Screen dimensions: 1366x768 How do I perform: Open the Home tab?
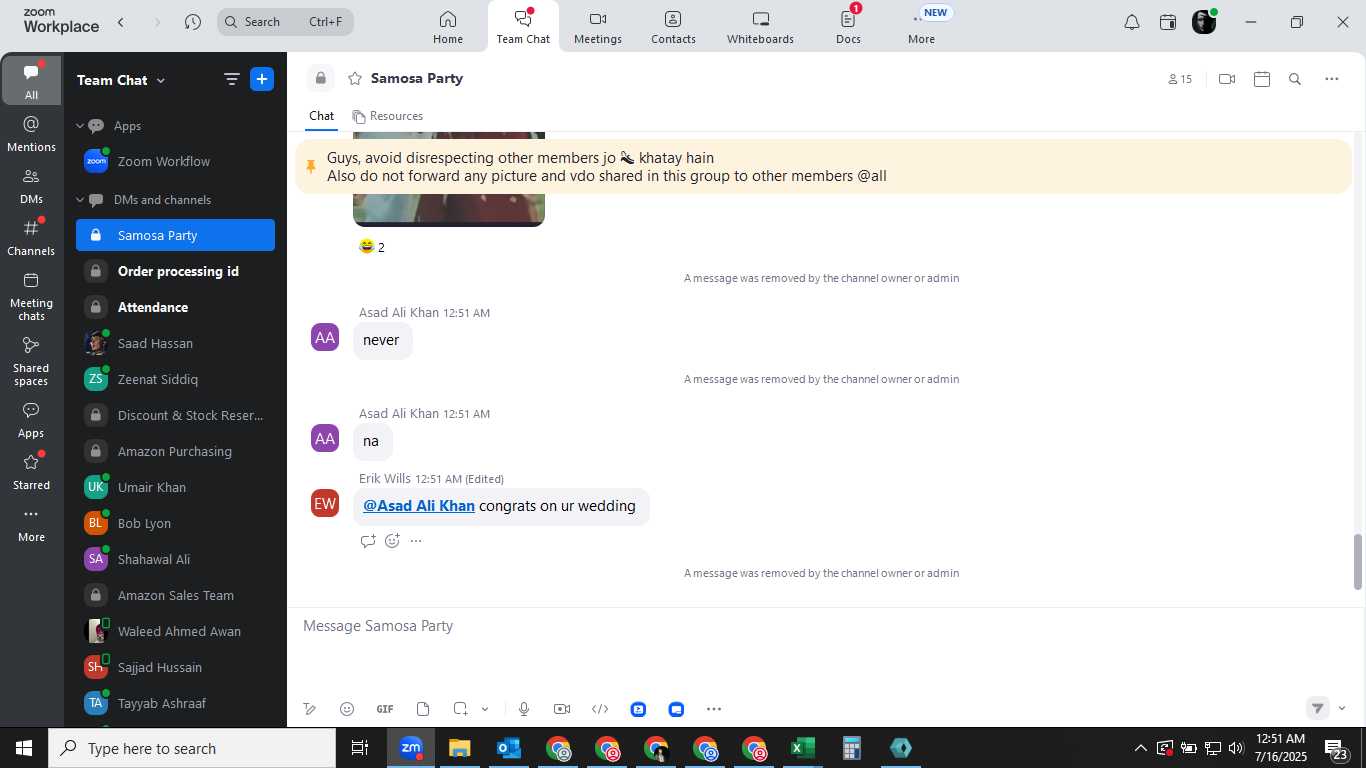(x=448, y=27)
